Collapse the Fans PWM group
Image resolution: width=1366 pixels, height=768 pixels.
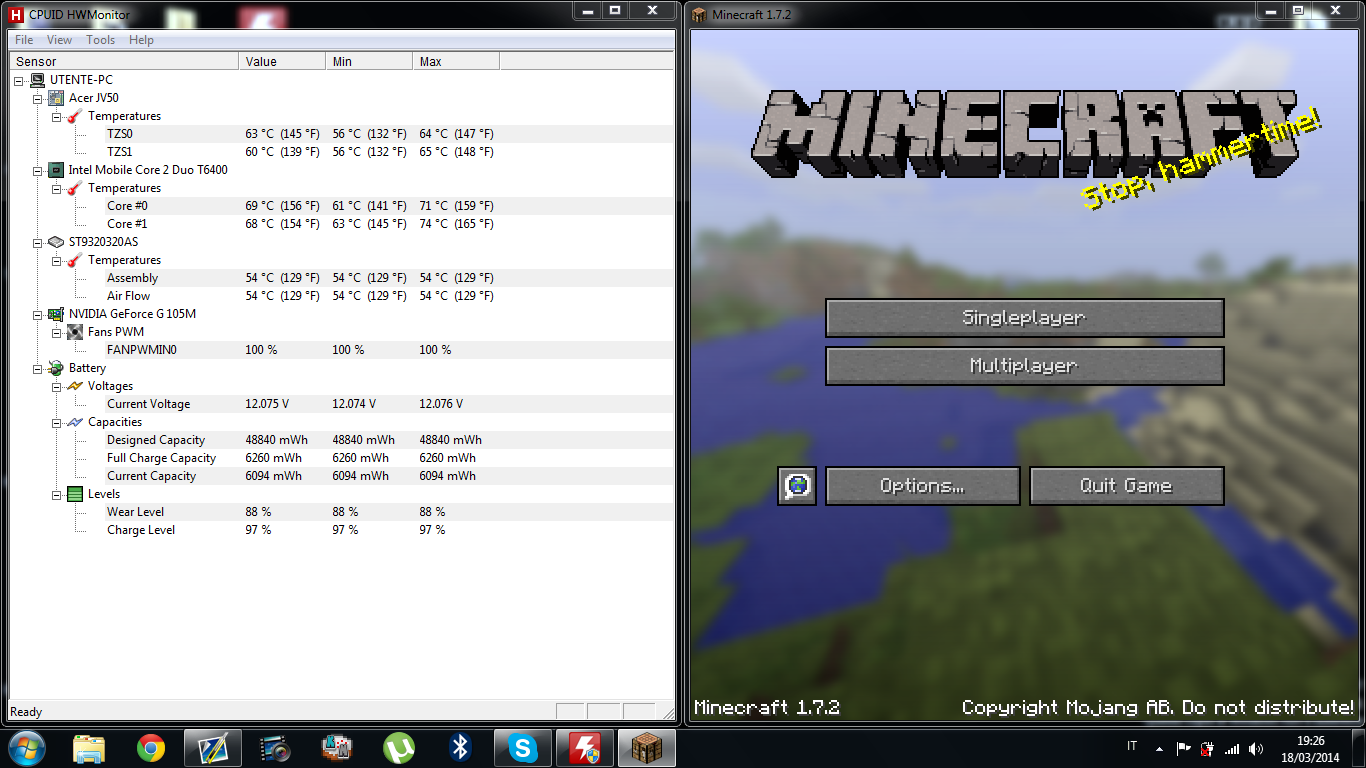point(57,332)
